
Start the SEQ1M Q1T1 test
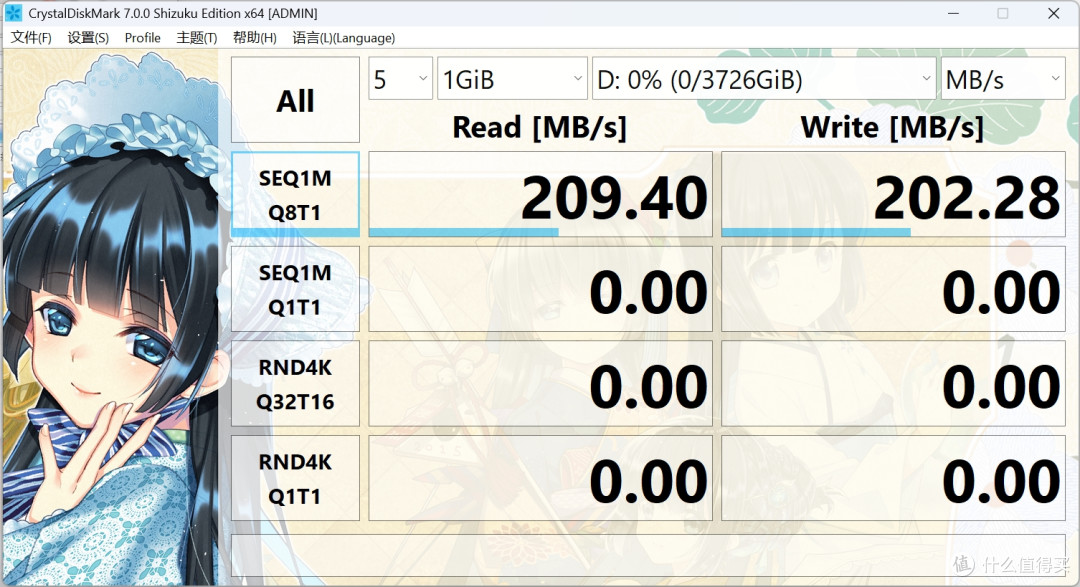click(295, 289)
